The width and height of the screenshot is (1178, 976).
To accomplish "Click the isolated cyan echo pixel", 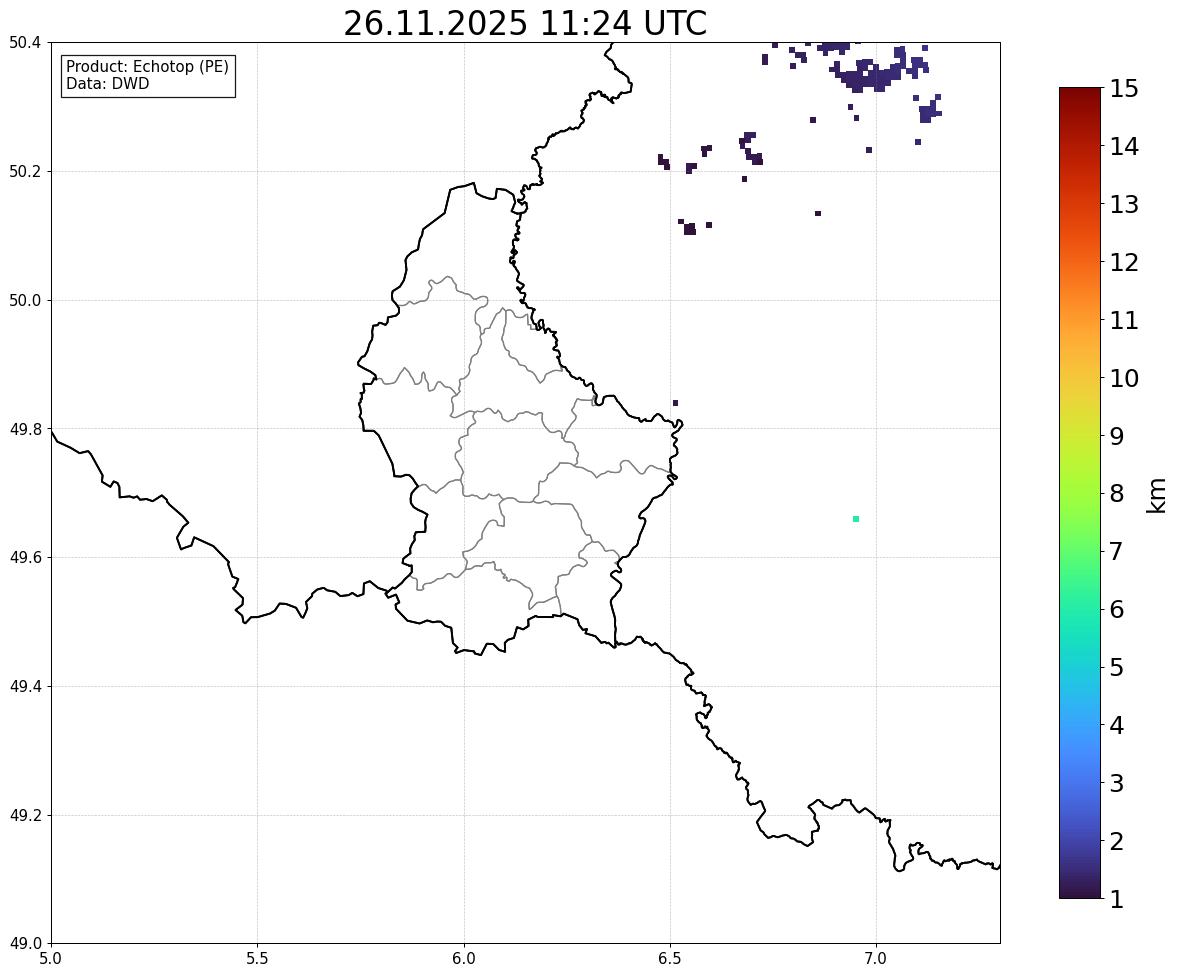I will (x=856, y=519).
